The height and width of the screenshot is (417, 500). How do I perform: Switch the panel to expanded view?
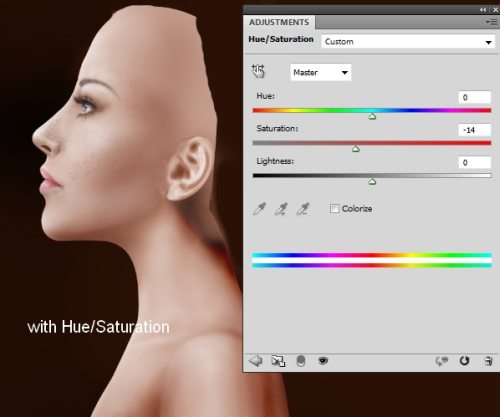[x=278, y=361]
